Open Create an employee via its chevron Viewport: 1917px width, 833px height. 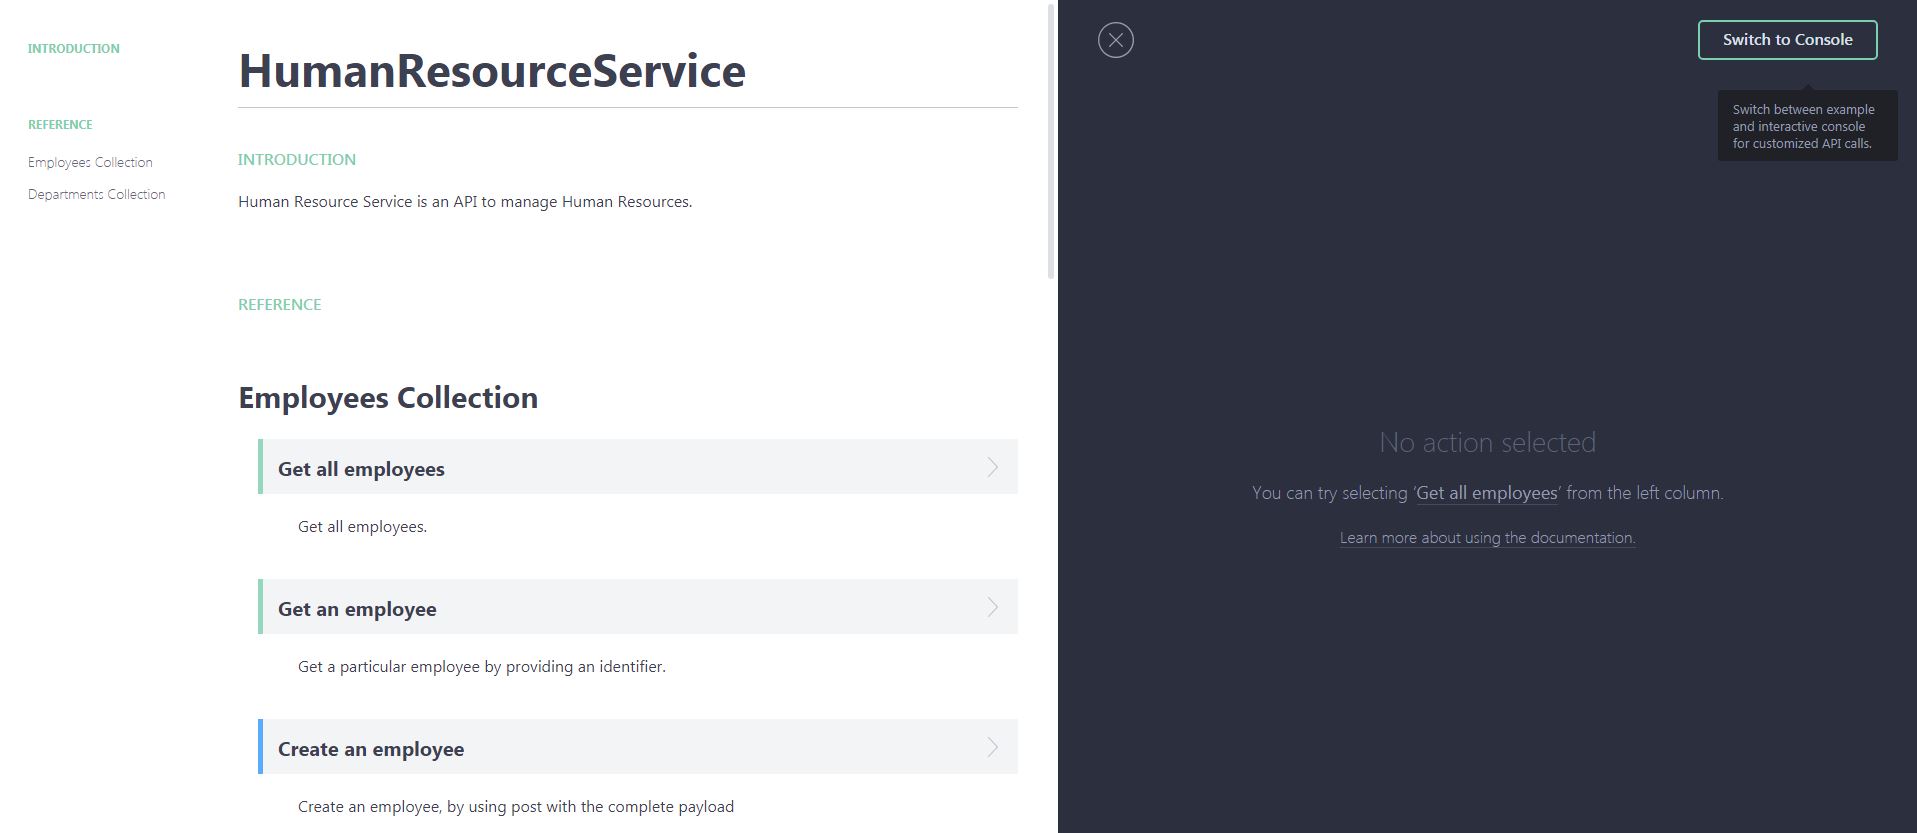[992, 747]
